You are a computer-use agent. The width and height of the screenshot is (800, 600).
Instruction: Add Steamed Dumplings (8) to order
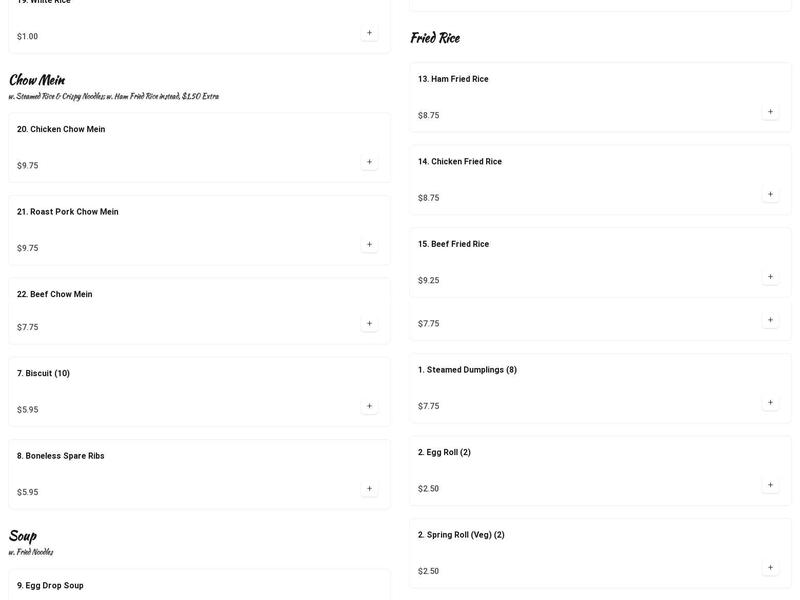770,403
